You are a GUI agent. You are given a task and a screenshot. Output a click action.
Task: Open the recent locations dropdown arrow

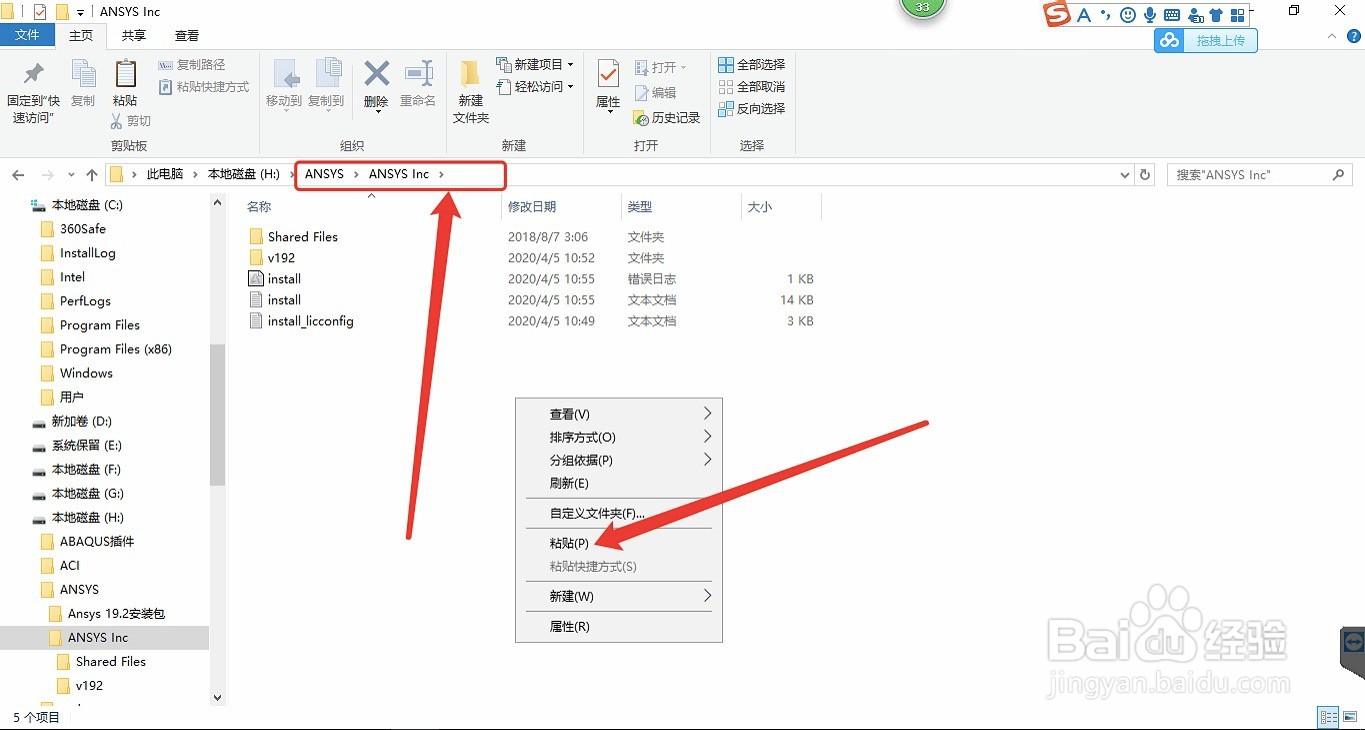pyautogui.click(x=71, y=175)
